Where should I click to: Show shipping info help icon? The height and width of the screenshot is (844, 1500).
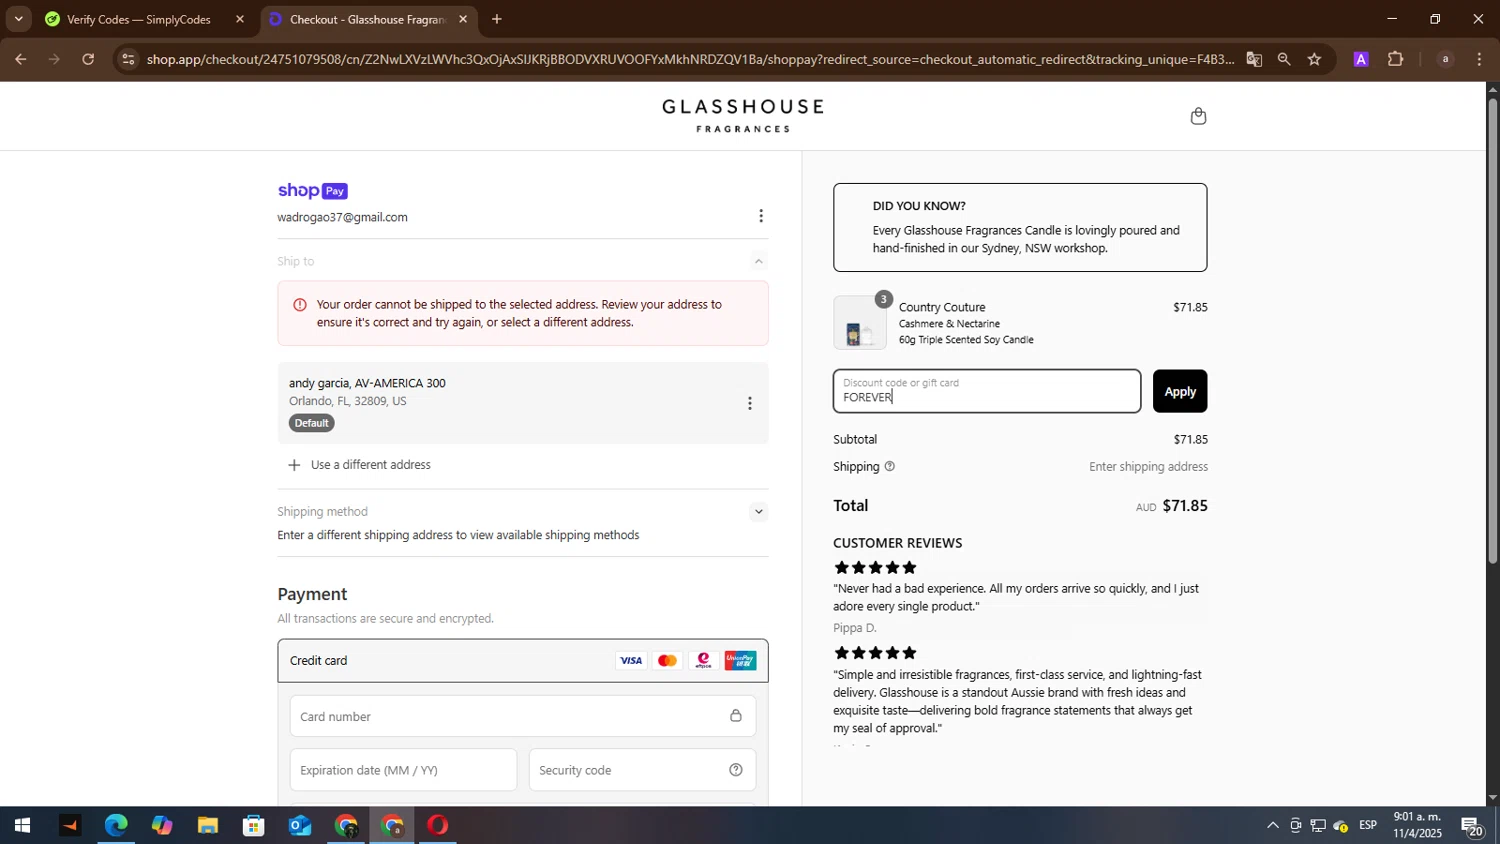pos(889,467)
